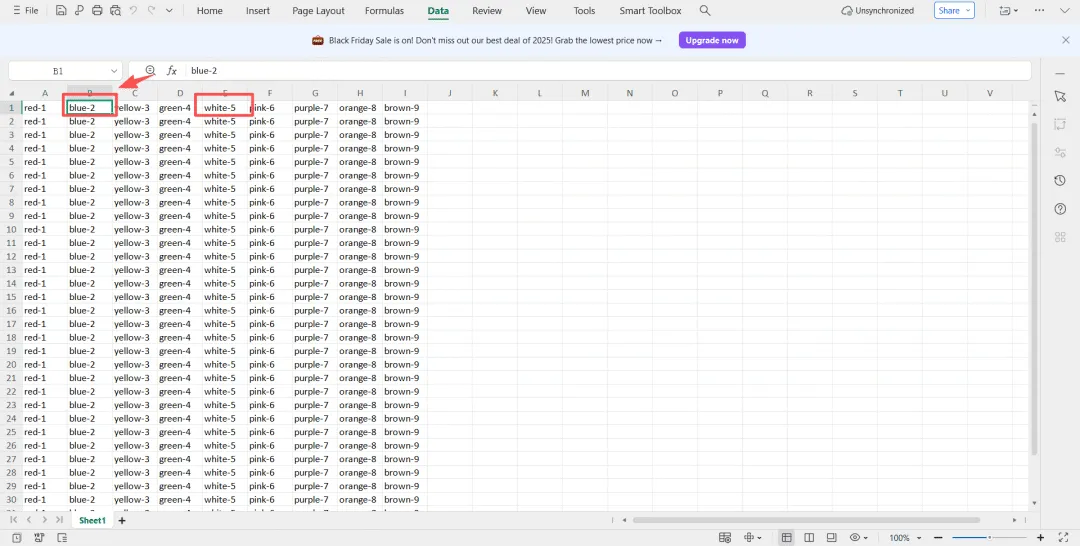Click the Add sheet plus icon
Viewport: 1080px width, 546px height.
click(x=122, y=521)
